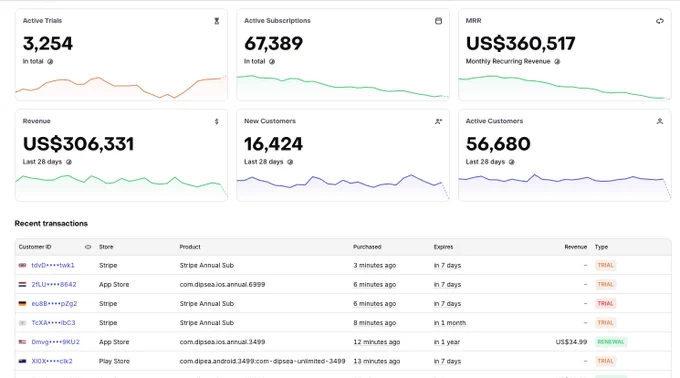Click the New Customers sparkline chart

point(343,186)
